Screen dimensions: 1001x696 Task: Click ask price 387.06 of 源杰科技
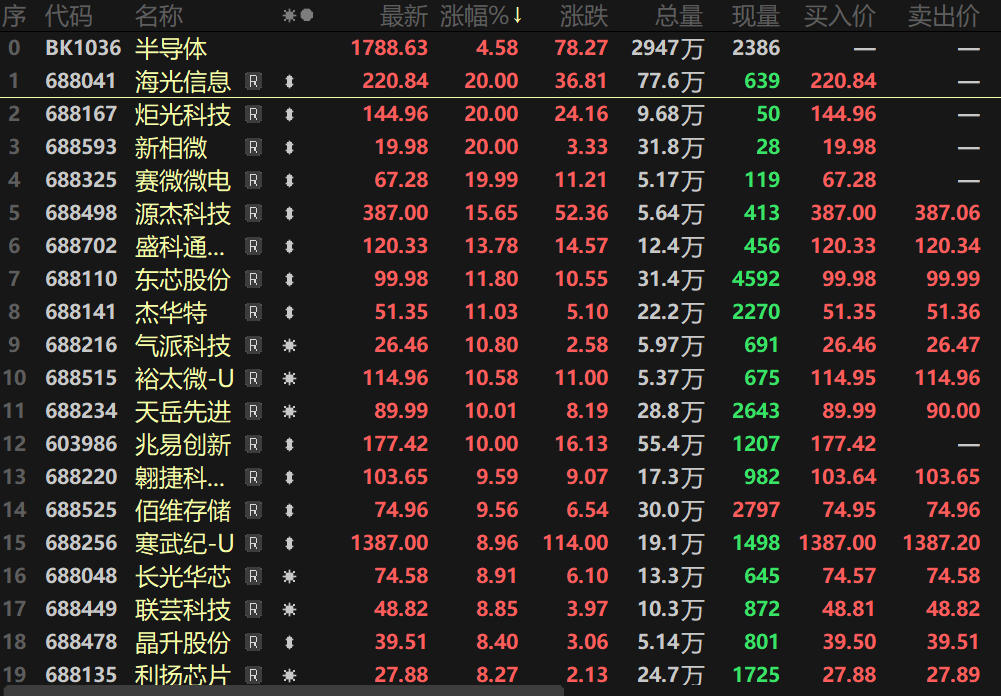point(947,213)
